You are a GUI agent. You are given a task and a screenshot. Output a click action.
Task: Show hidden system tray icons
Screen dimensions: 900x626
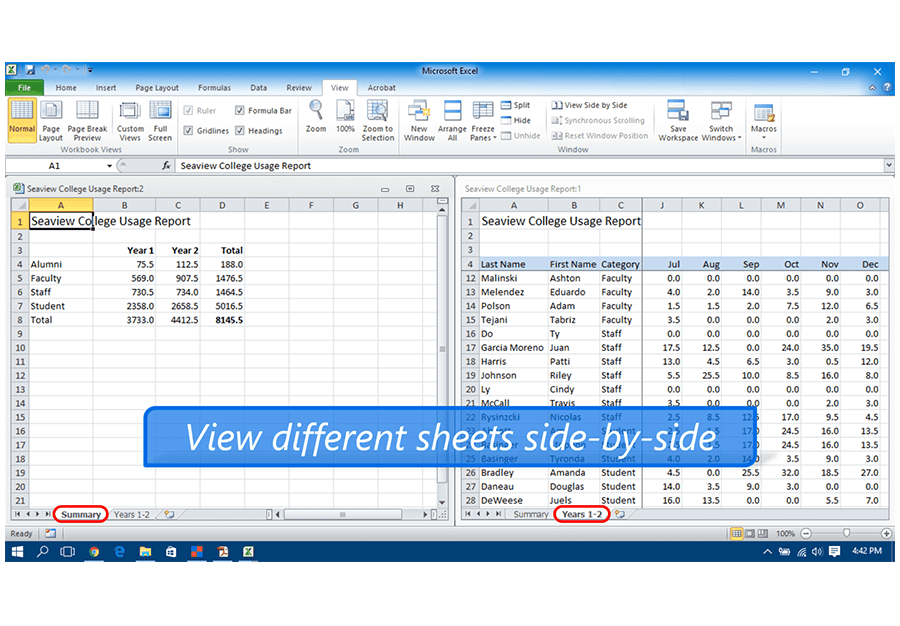767,551
